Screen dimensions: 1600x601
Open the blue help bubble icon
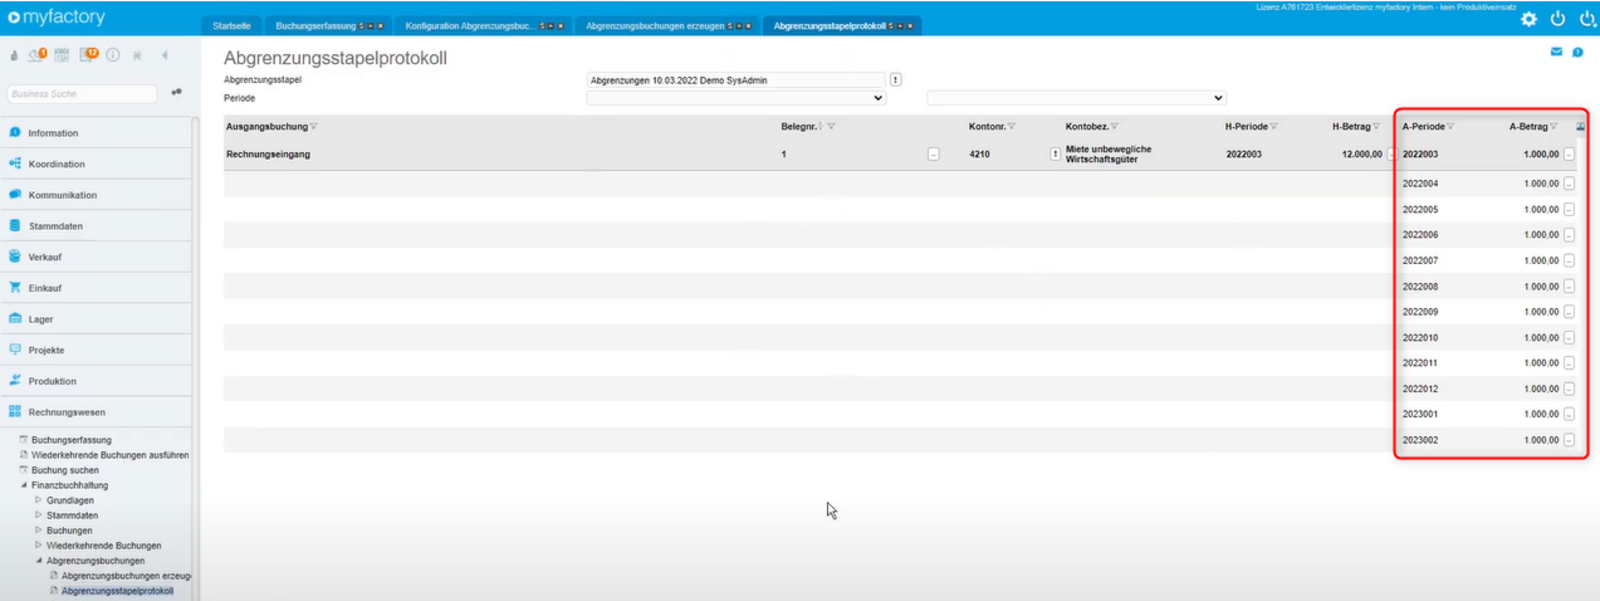(x=1578, y=52)
